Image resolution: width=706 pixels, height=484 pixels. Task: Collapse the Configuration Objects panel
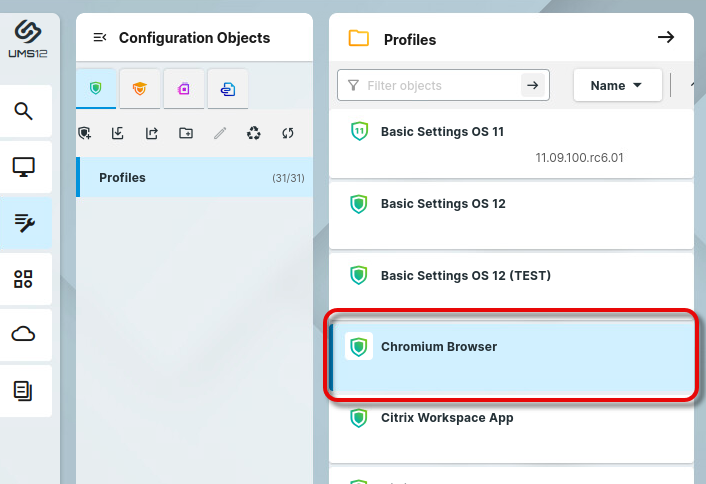[x=100, y=38]
